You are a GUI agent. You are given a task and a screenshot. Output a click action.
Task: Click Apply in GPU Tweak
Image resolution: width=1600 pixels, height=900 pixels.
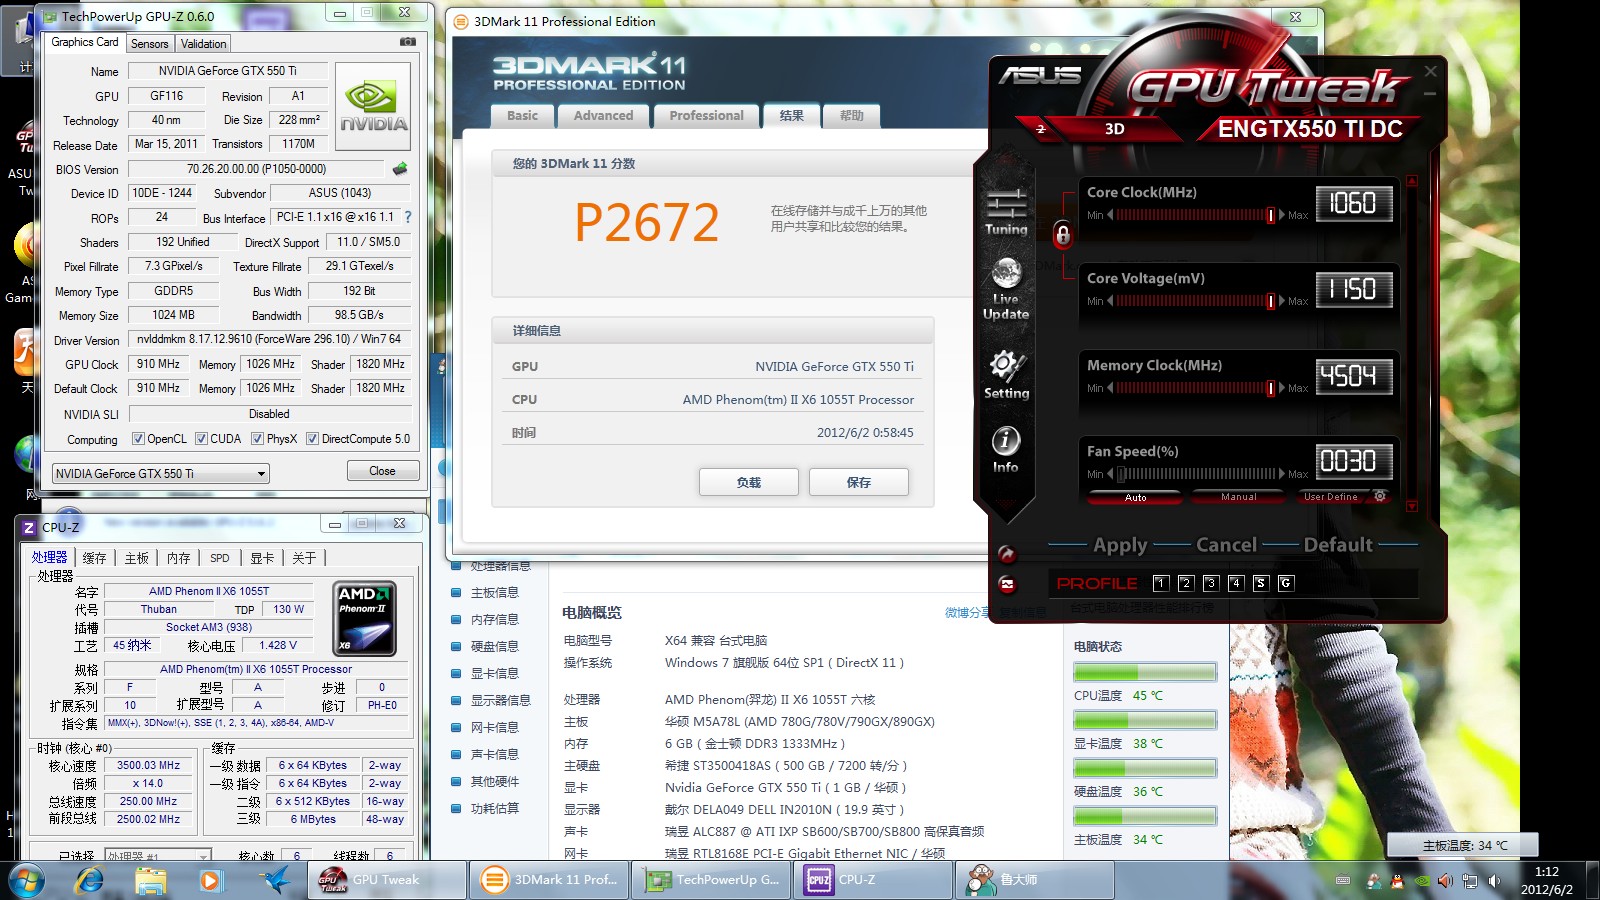point(1120,545)
